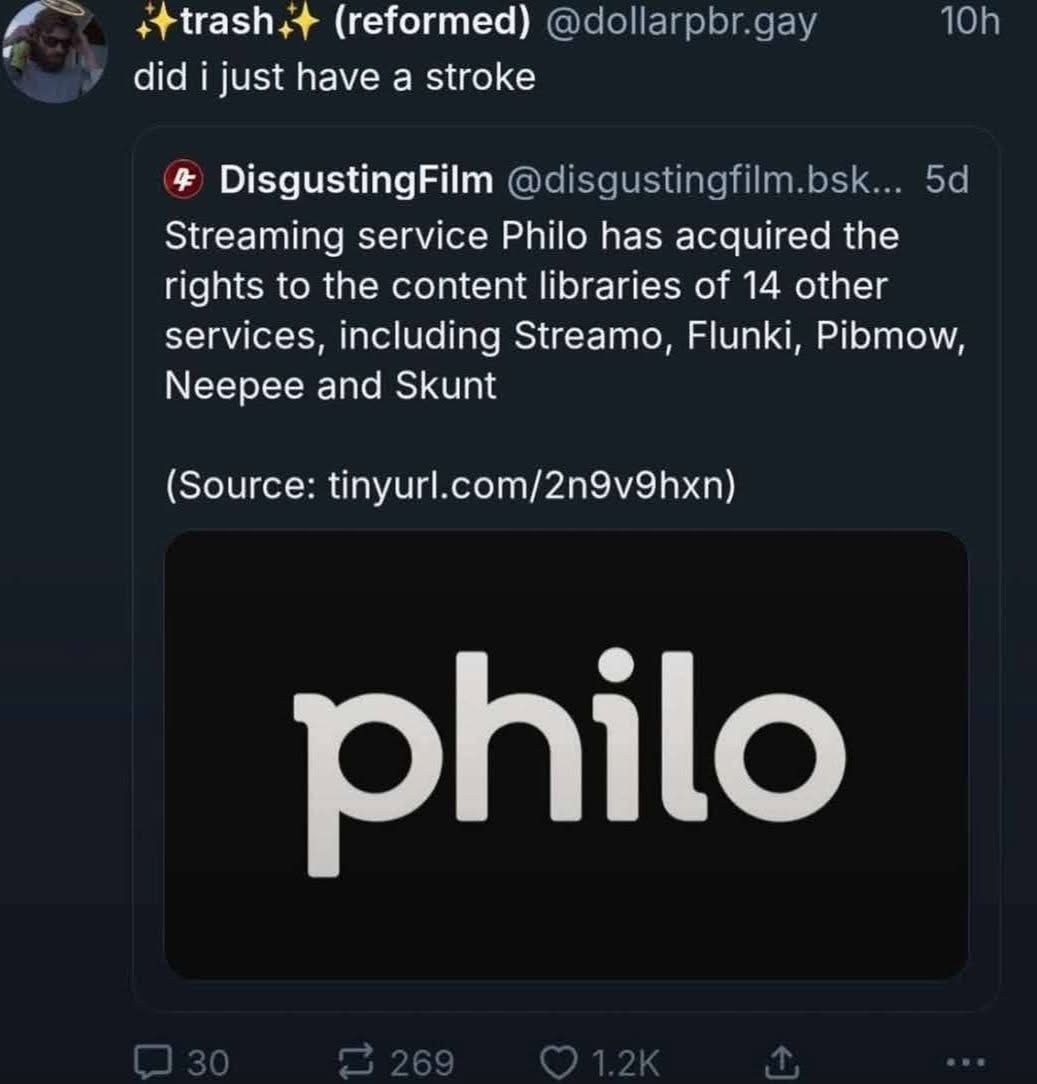1037x1084 pixels.
Task: Open the DisgustingFilm red avatar icon
Action: (183, 180)
